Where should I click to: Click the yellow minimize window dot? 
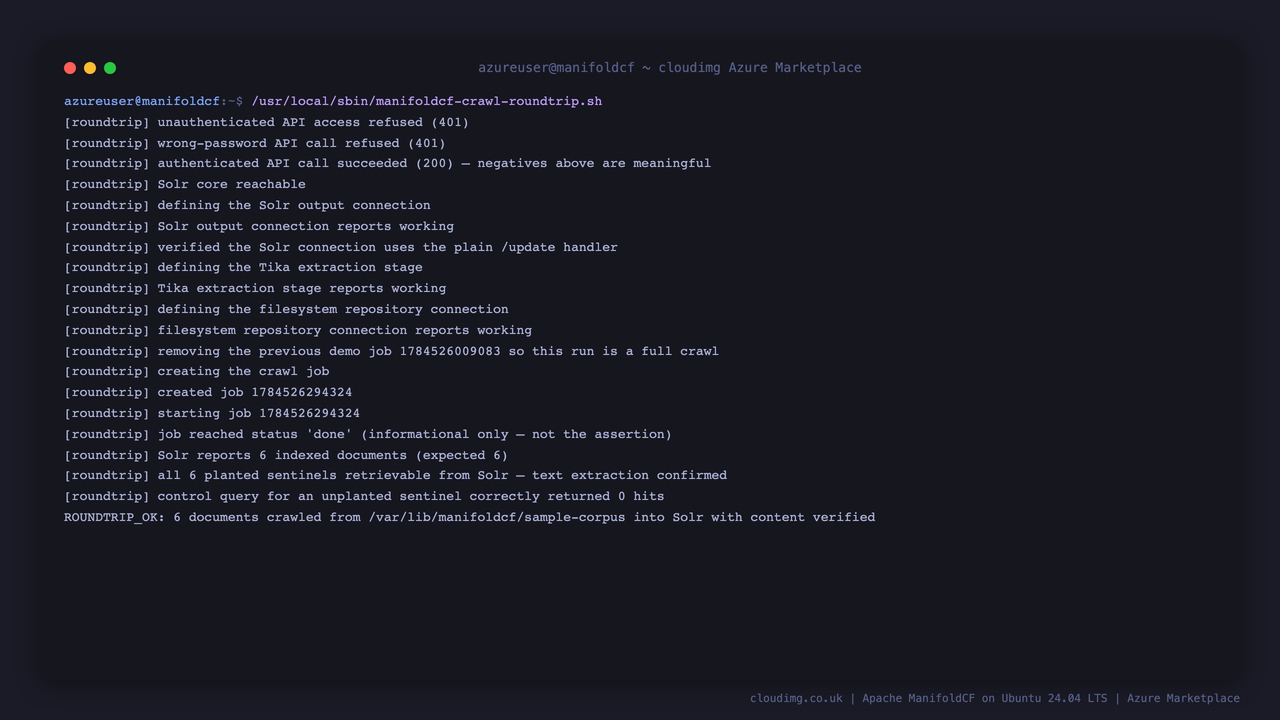coord(90,68)
